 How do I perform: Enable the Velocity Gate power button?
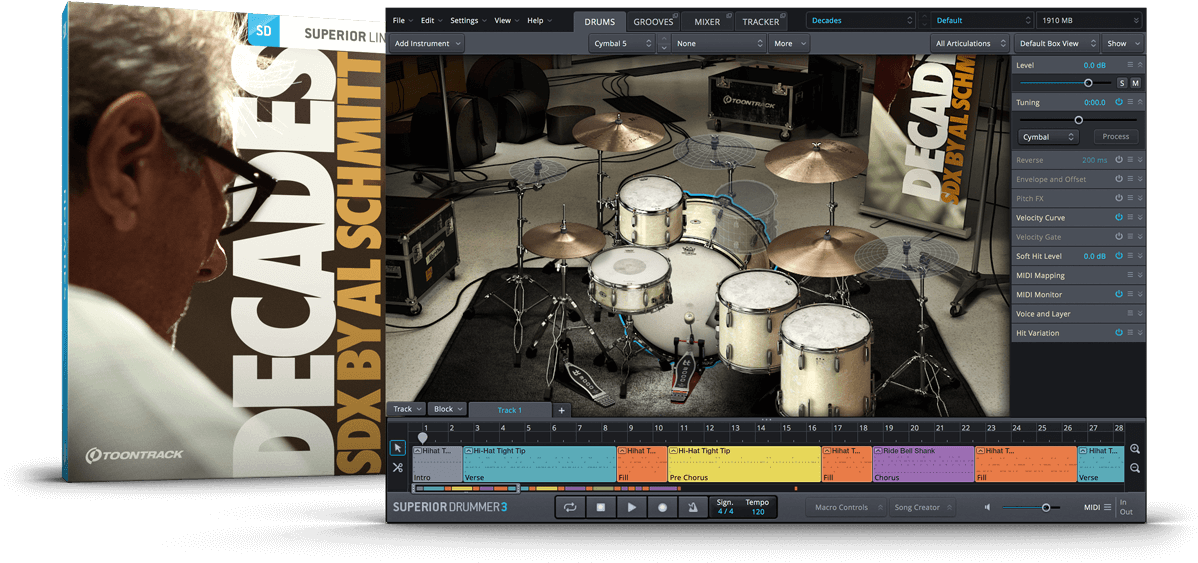point(1119,237)
